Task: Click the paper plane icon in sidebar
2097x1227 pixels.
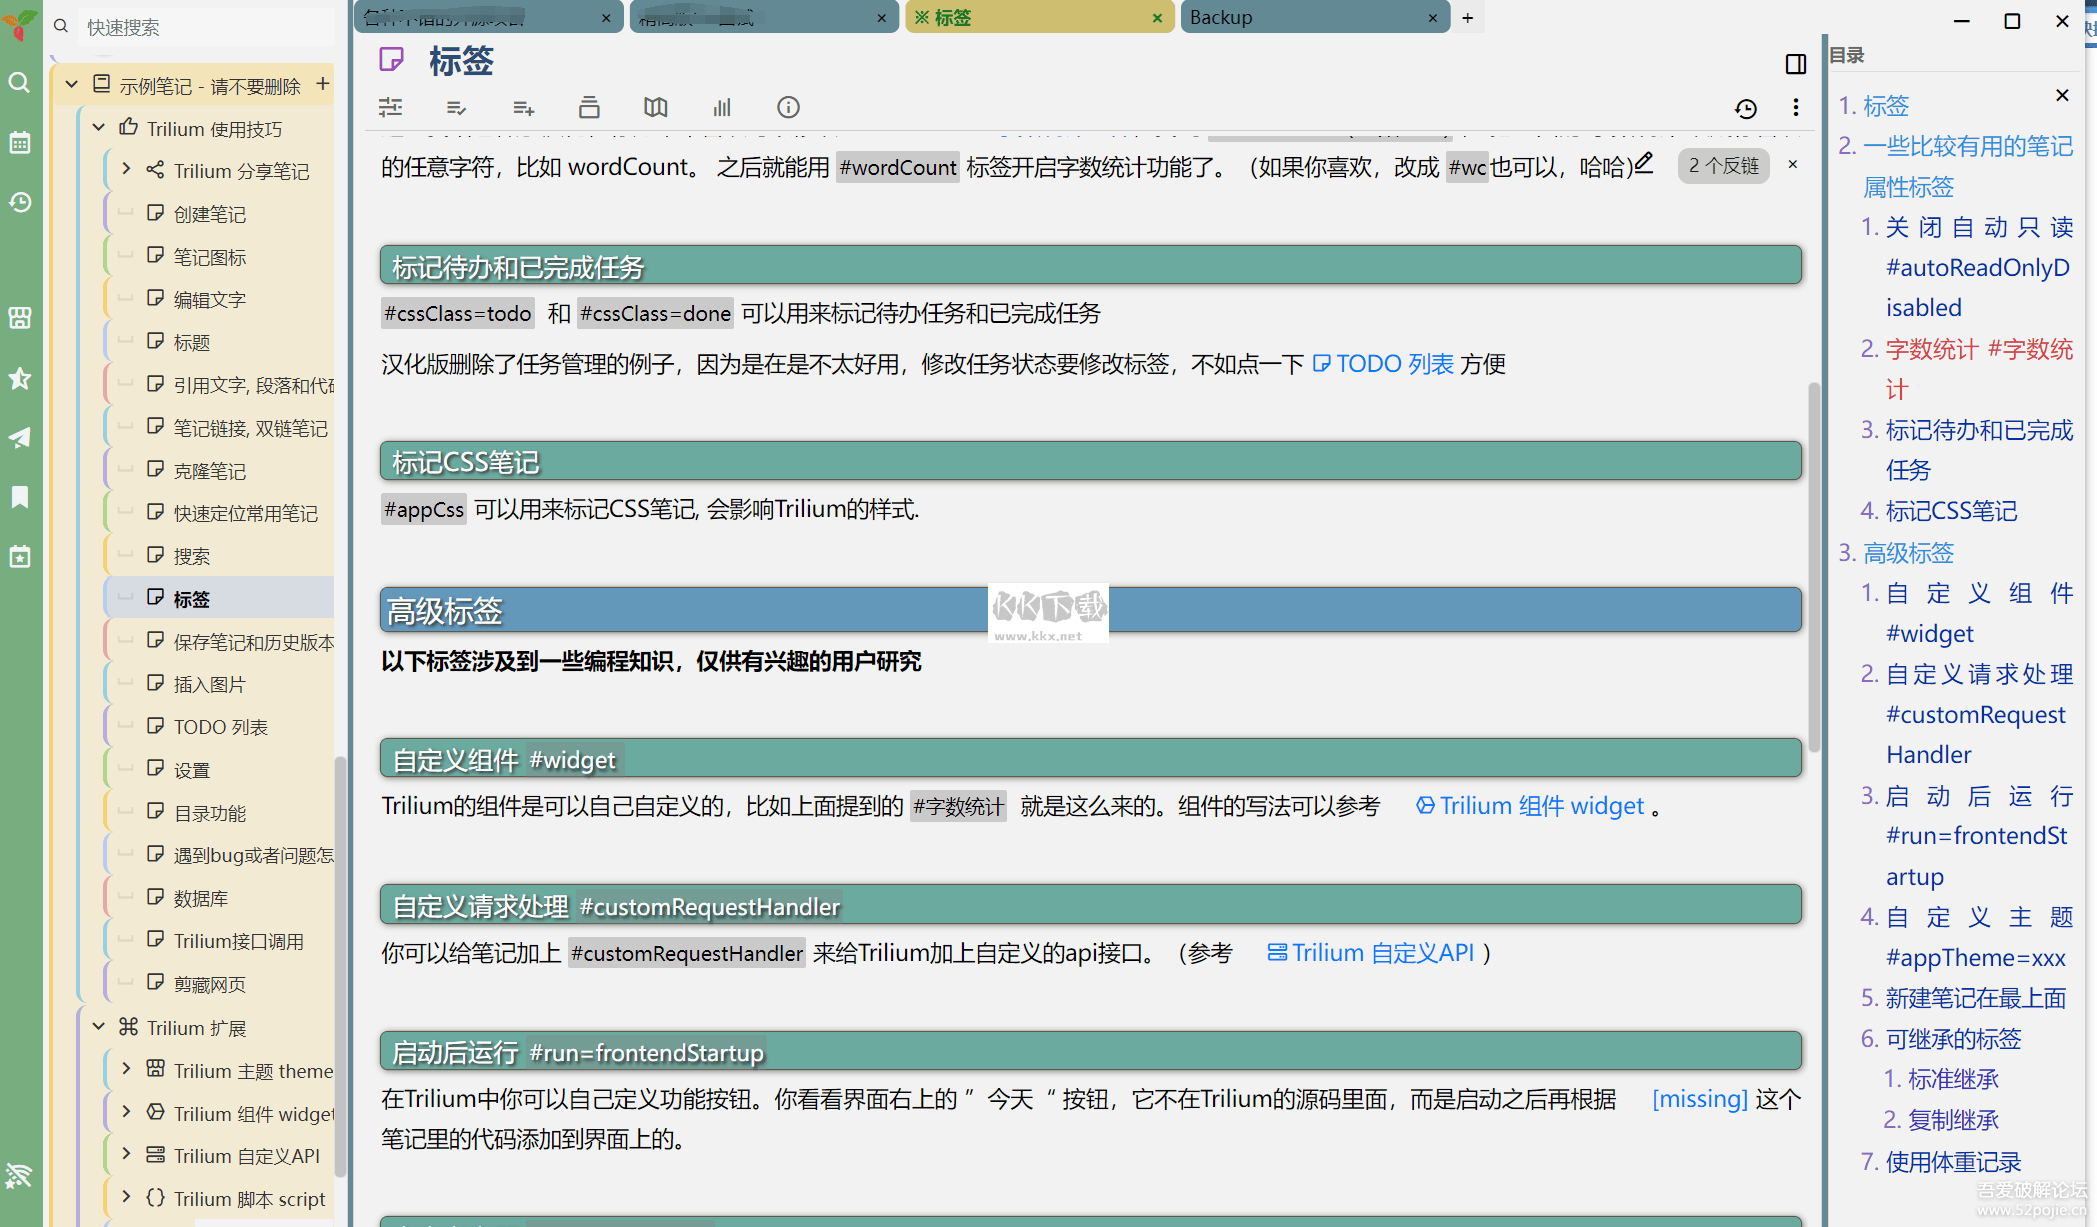Action: 19,437
